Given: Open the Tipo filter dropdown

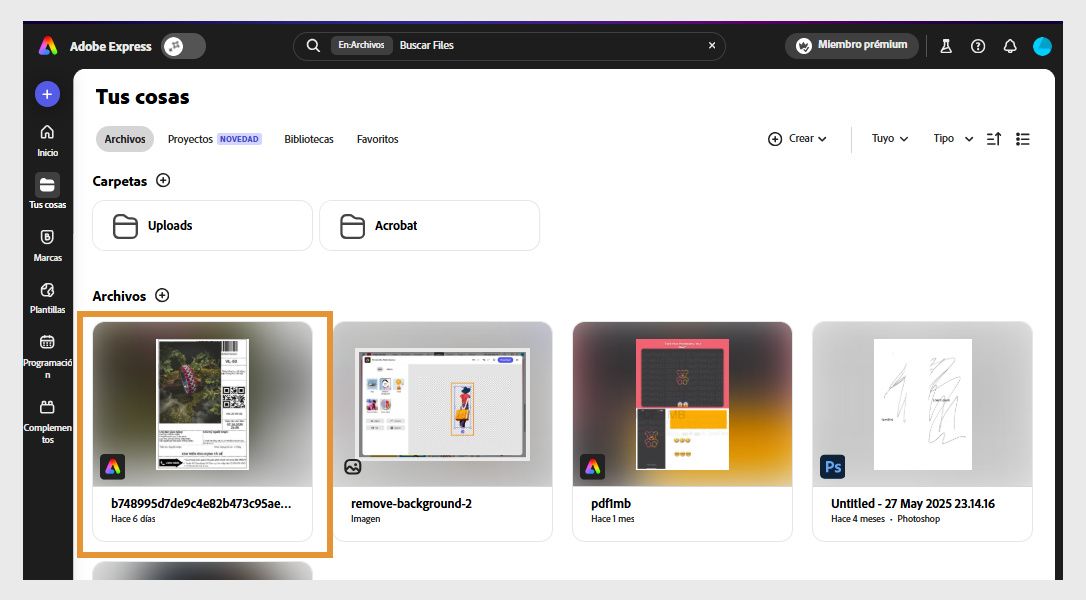Looking at the screenshot, I should [x=950, y=138].
